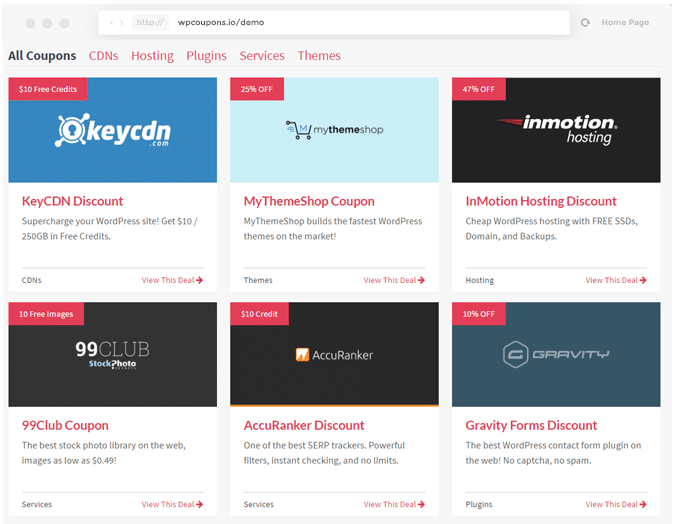
Task: Click the Hosting category under InMotion card
Action: point(480,280)
